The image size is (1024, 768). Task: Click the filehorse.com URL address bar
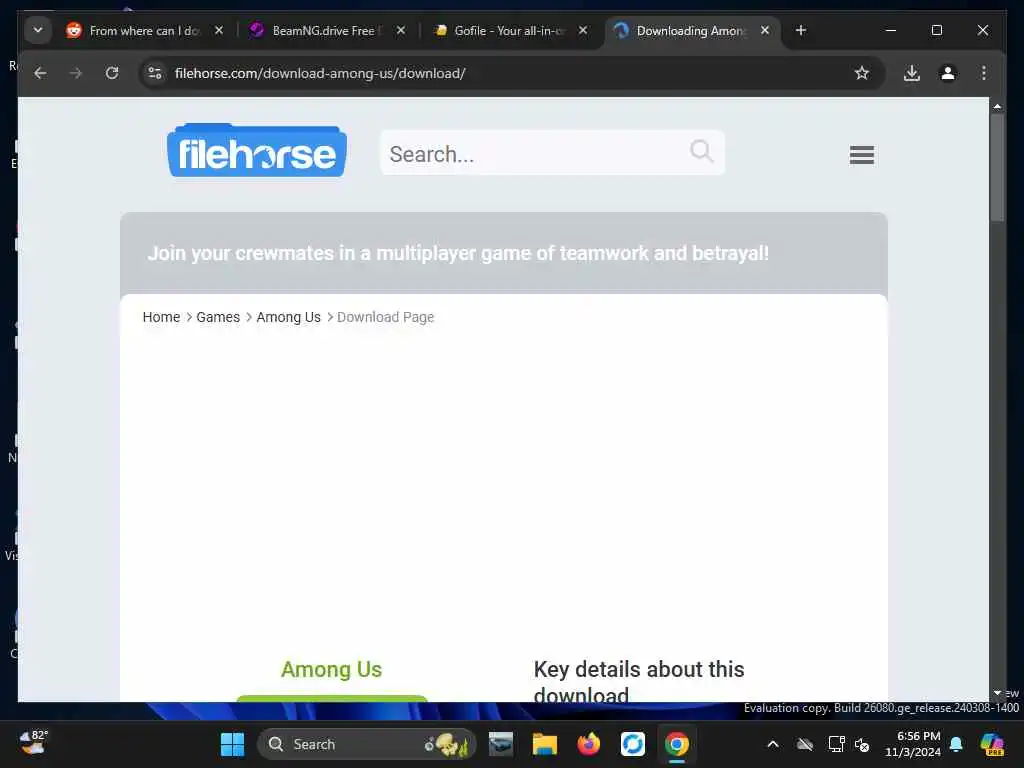pyautogui.click(x=509, y=73)
